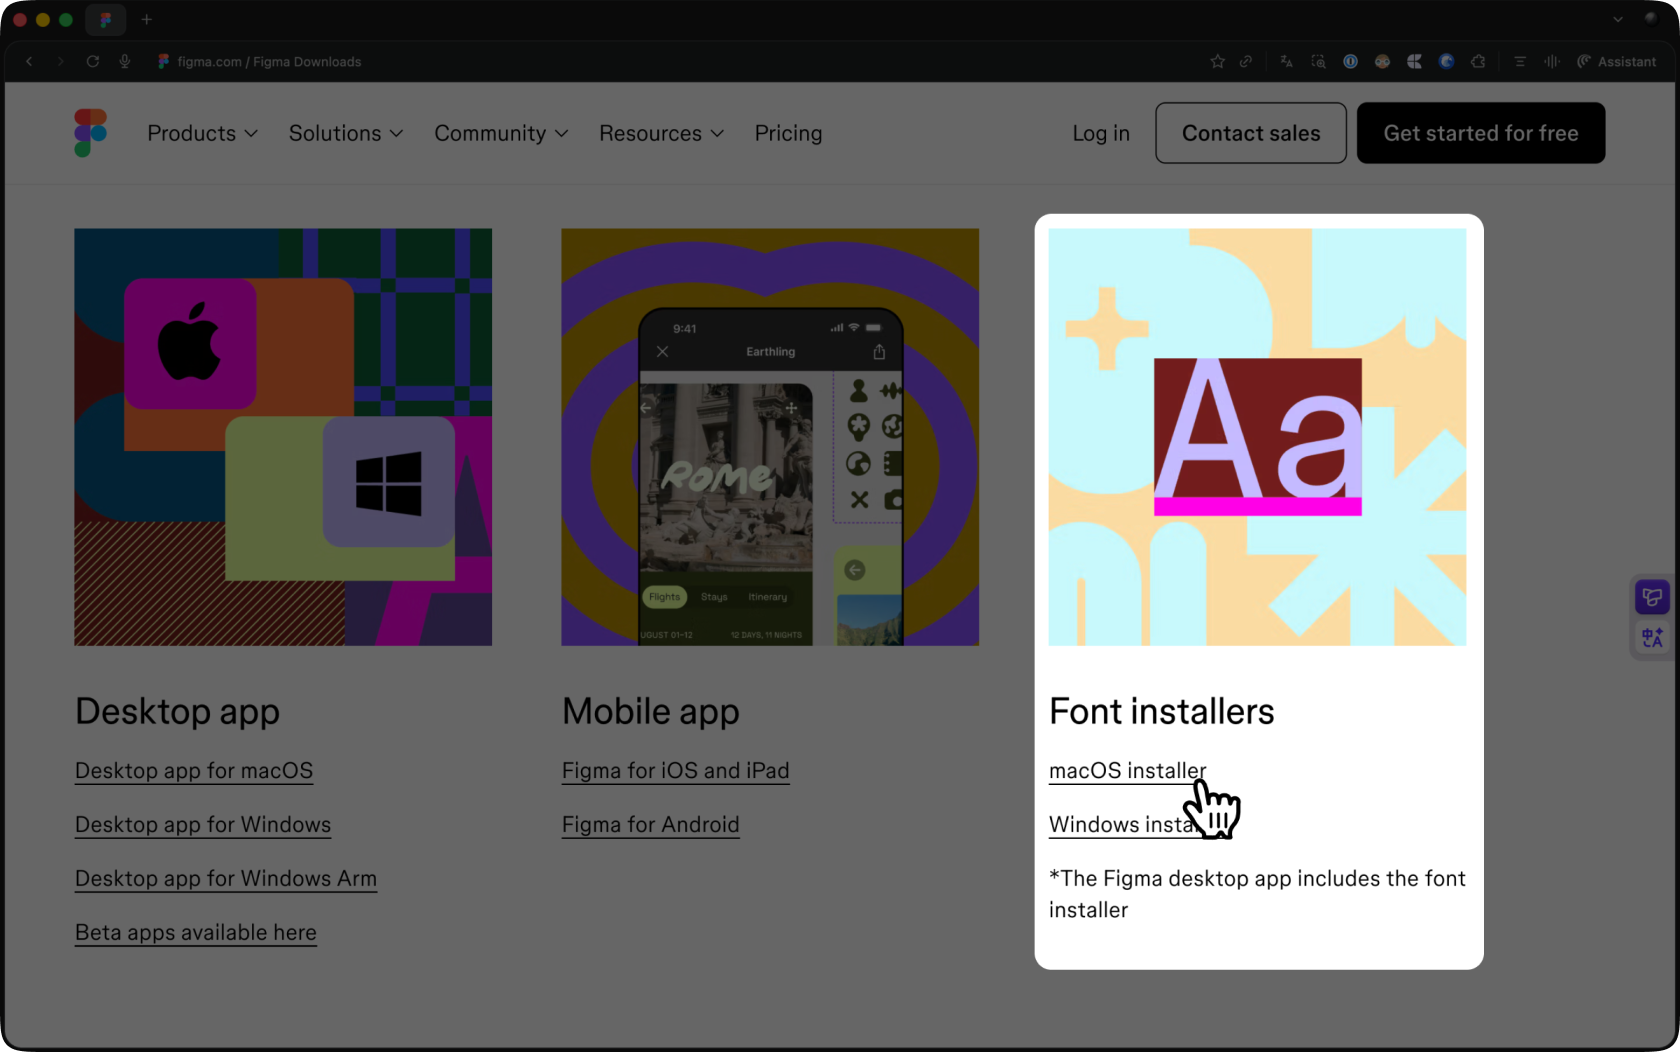Reload the page with the refresh icon
The height and width of the screenshot is (1052, 1680).
pos(93,62)
